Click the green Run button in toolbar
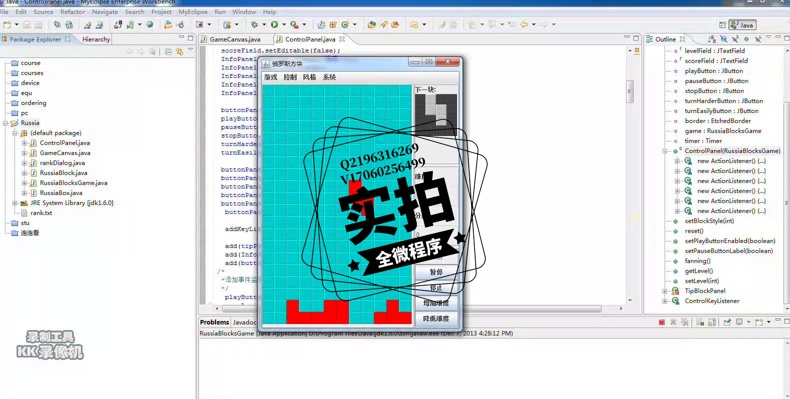 click(x=275, y=24)
